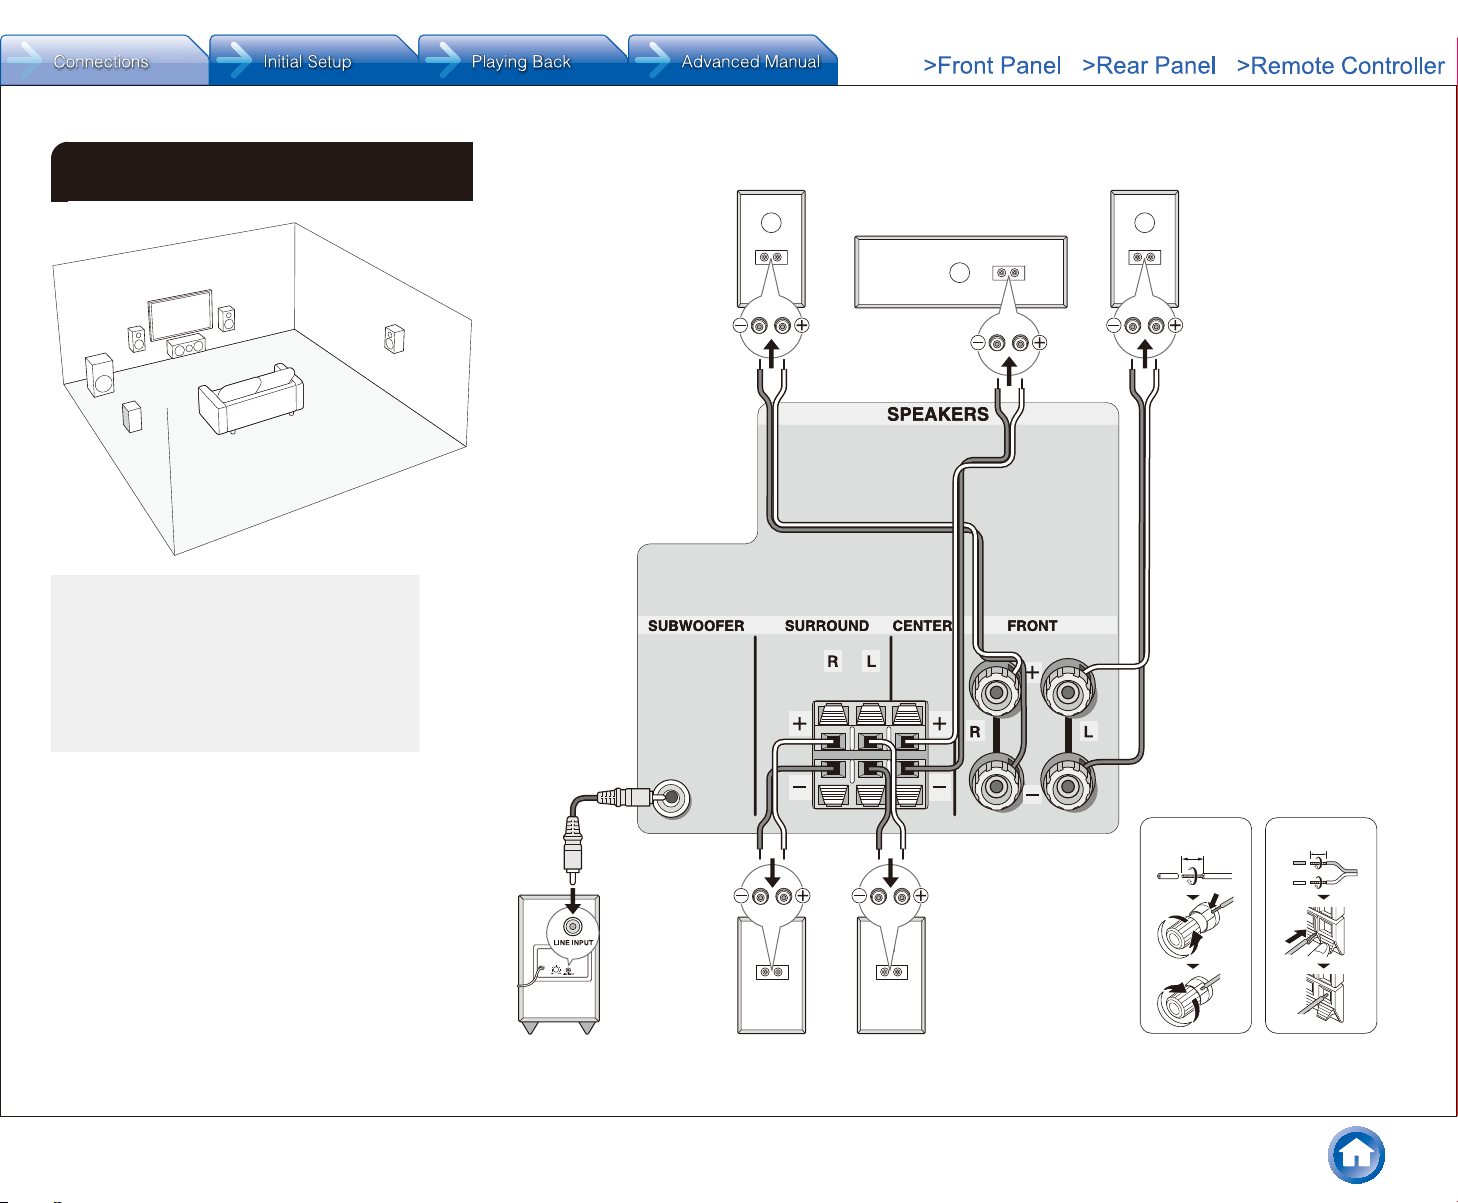
Task: Switch to the Initial Setup tab
Action: (313, 61)
